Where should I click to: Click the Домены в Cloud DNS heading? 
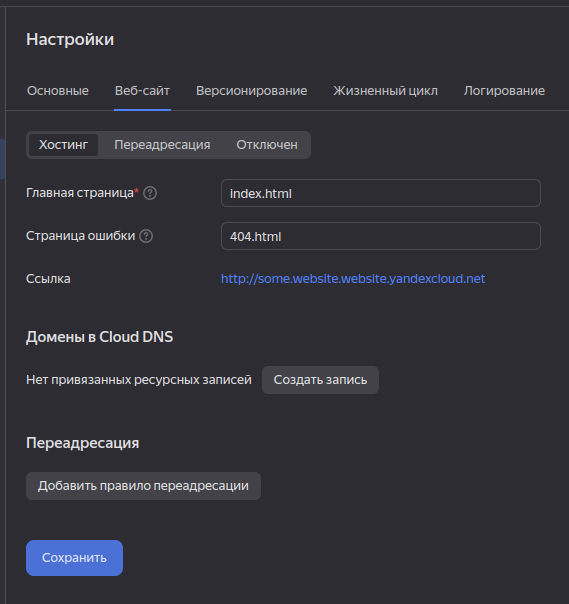point(99,337)
